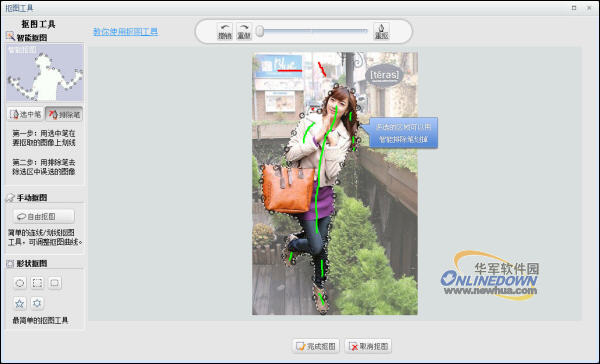
Task: Select the rounded rectangle shape cutout icon
Action: 55,283
